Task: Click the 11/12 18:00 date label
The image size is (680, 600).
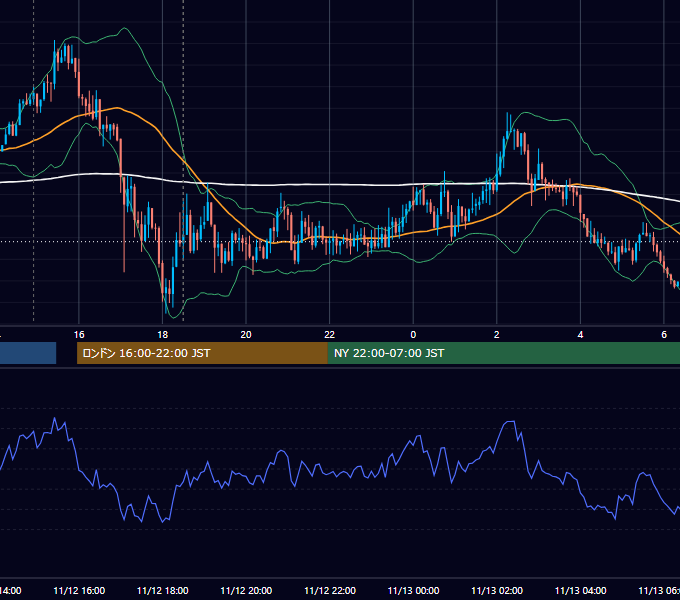Action: (x=163, y=591)
